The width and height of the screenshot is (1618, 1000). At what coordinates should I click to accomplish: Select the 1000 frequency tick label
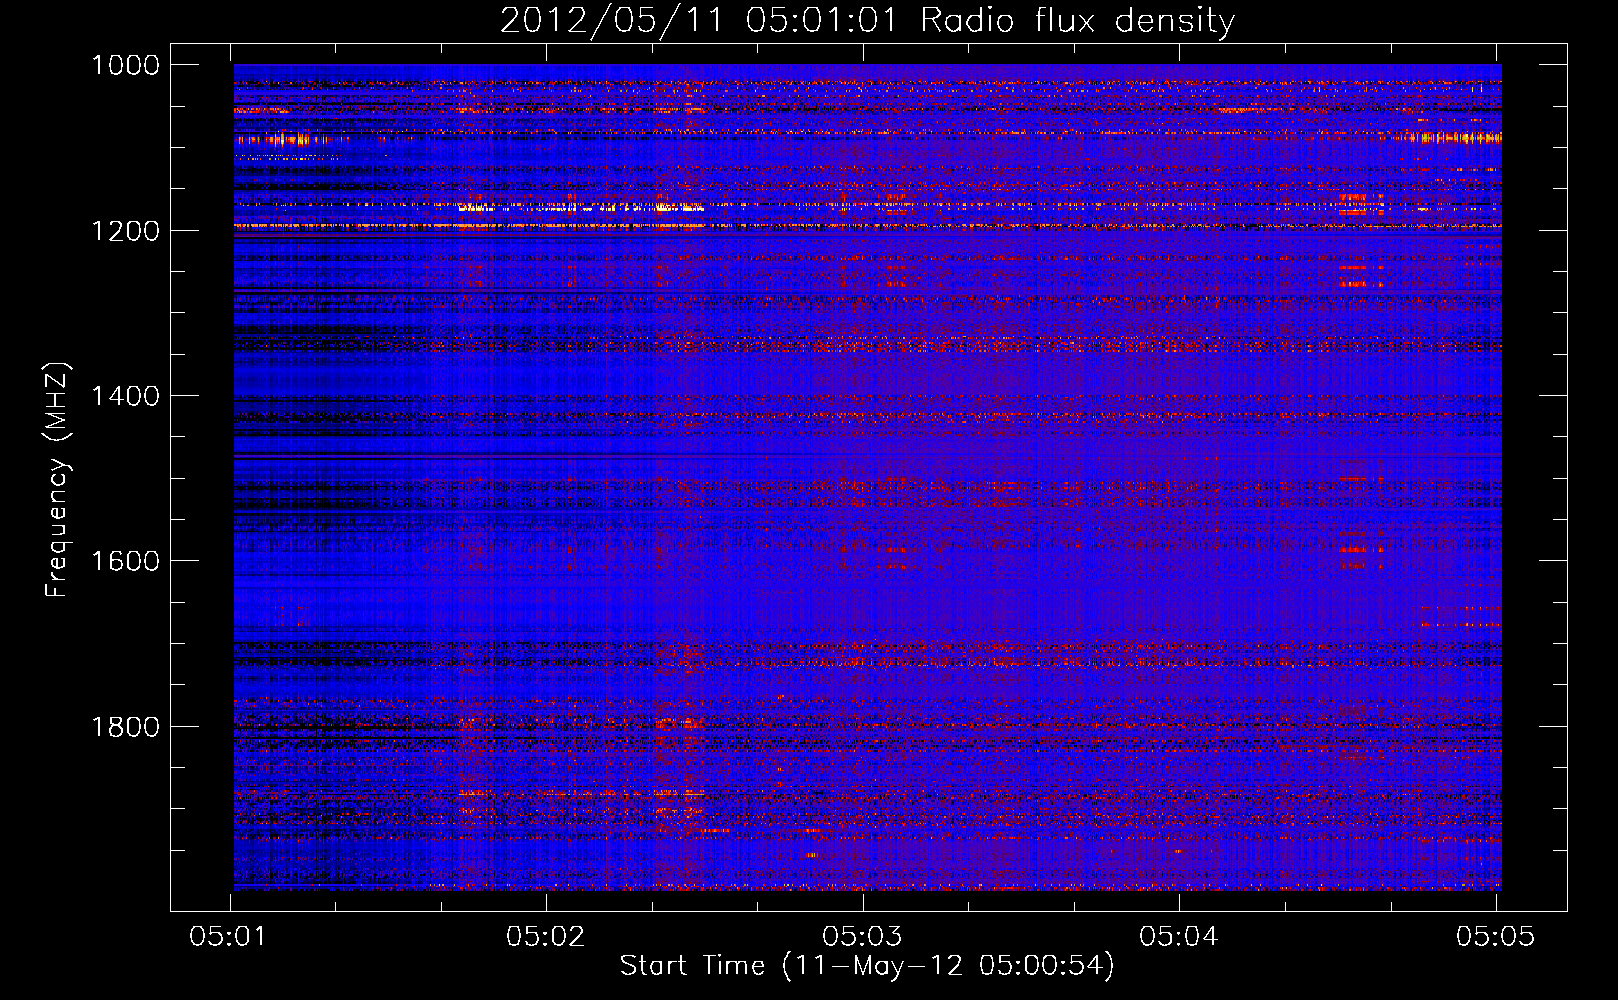(x=125, y=65)
